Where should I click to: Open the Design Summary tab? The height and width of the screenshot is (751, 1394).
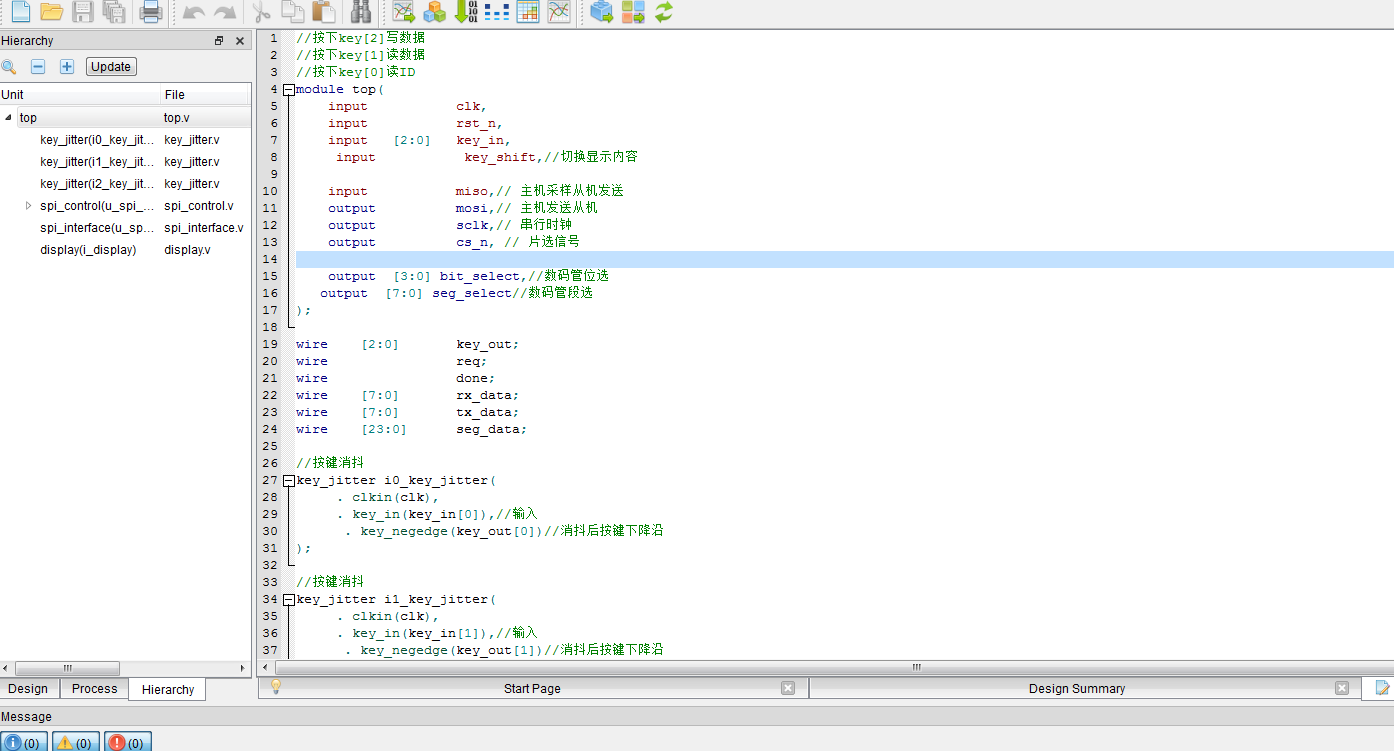click(x=1076, y=689)
